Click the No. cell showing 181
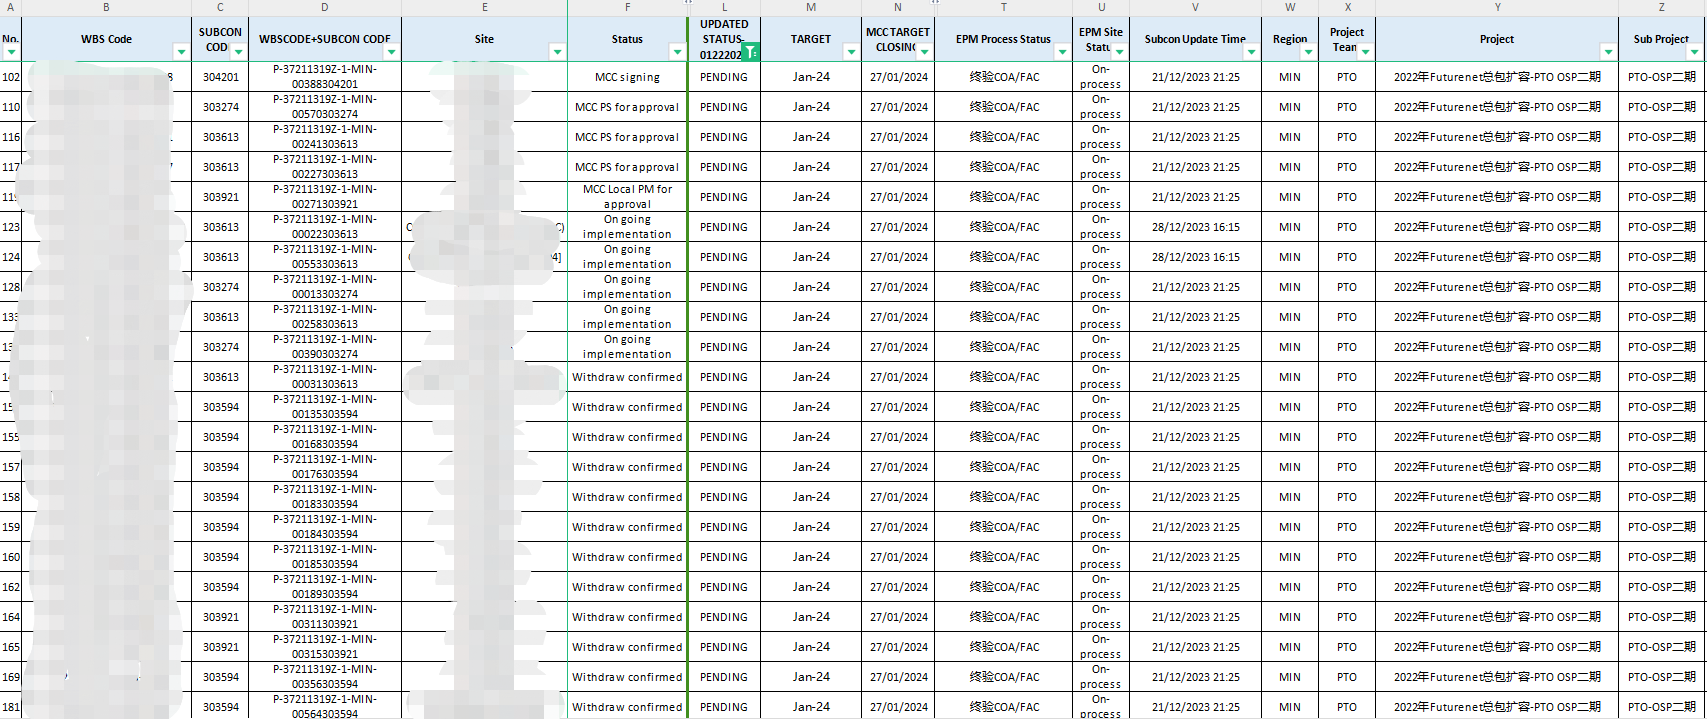Image resolution: width=1707 pixels, height=719 pixels. 11,706
